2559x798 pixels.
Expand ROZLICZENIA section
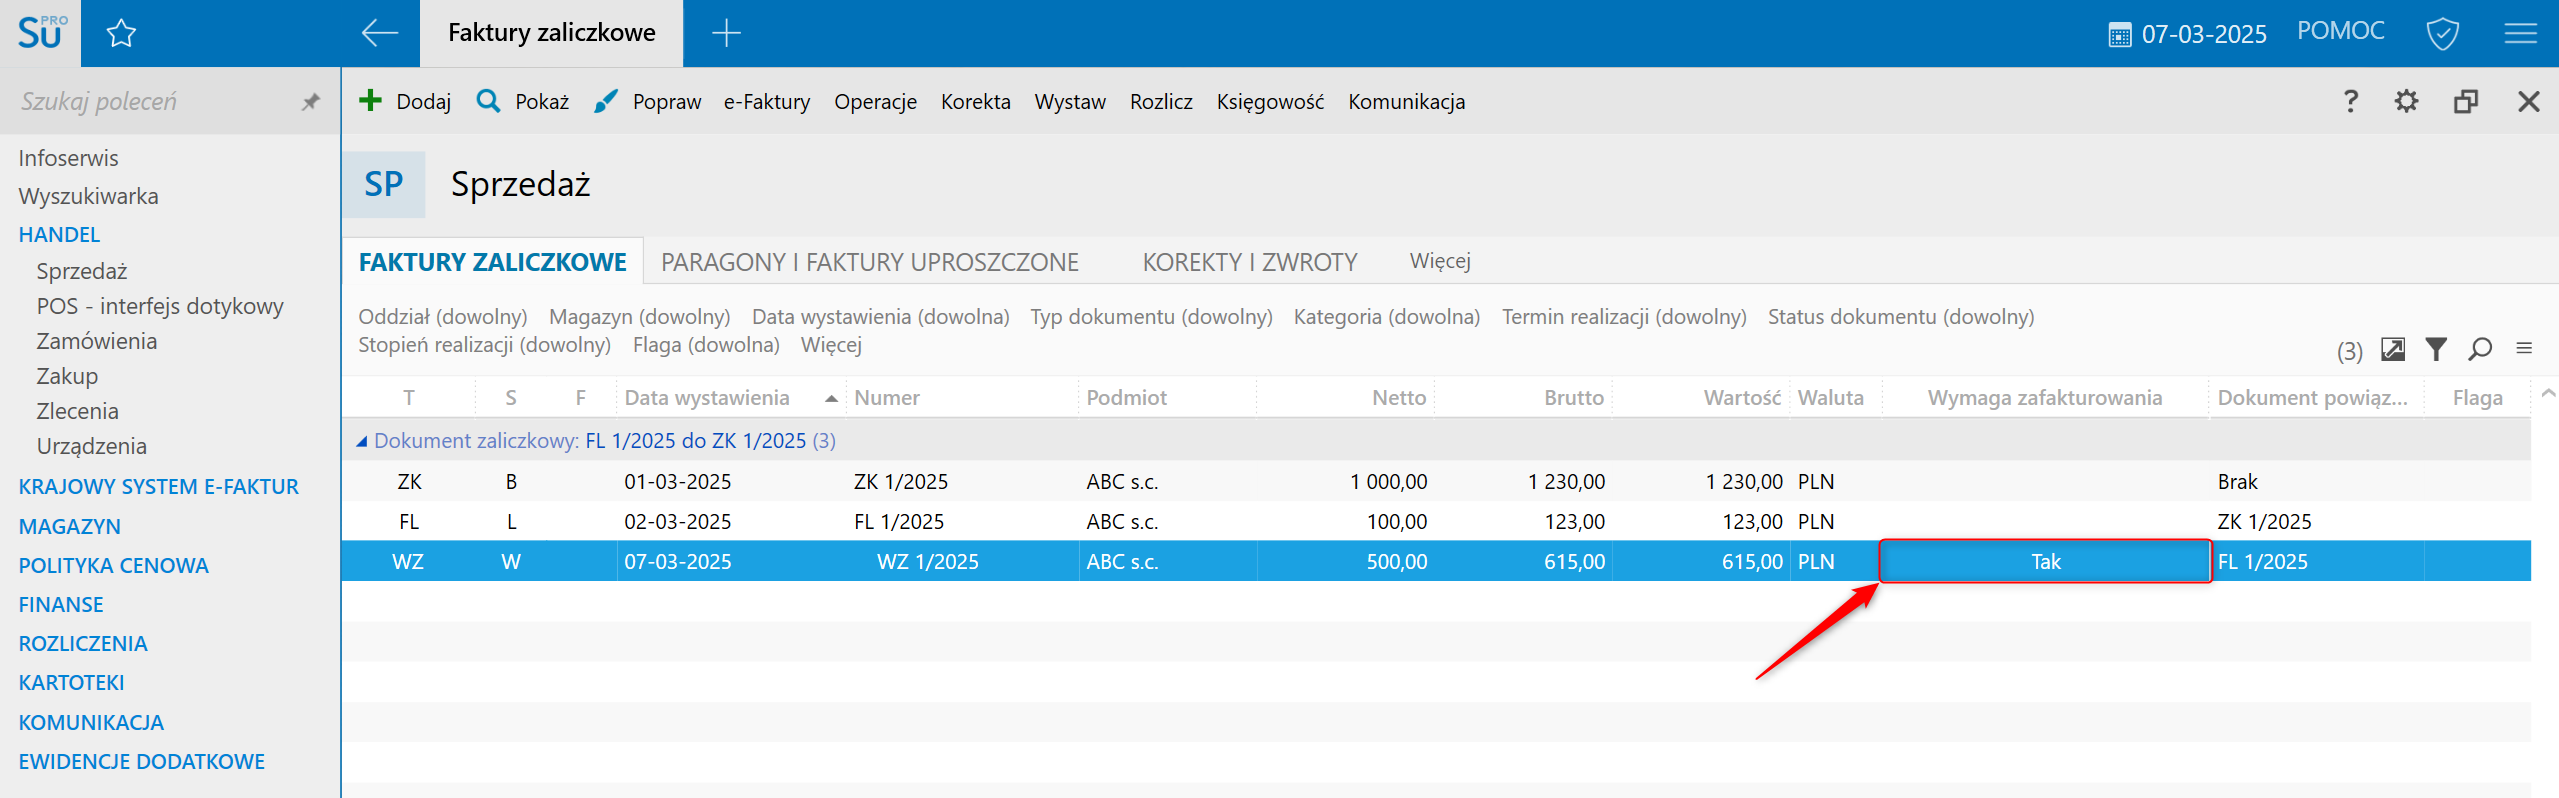tap(83, 643)
